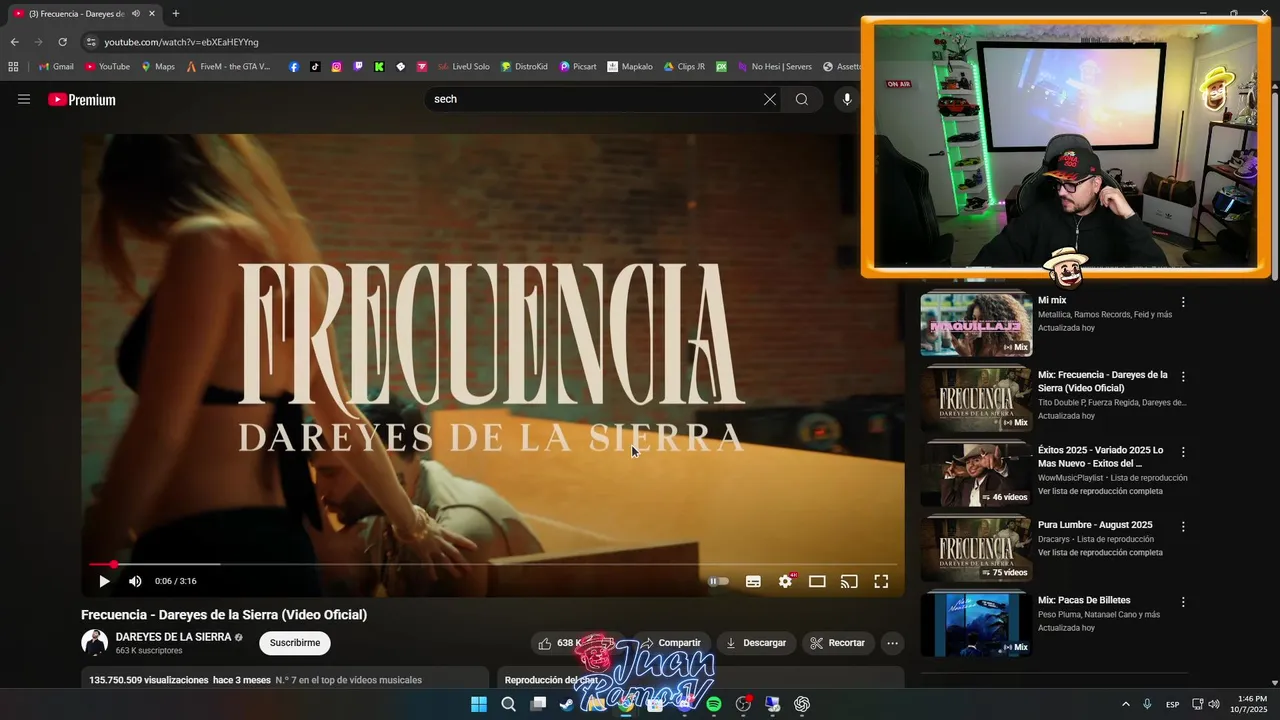Click the browser address bar URL
This screenshot has height=720, width=1280.
(x=181, y=42)
